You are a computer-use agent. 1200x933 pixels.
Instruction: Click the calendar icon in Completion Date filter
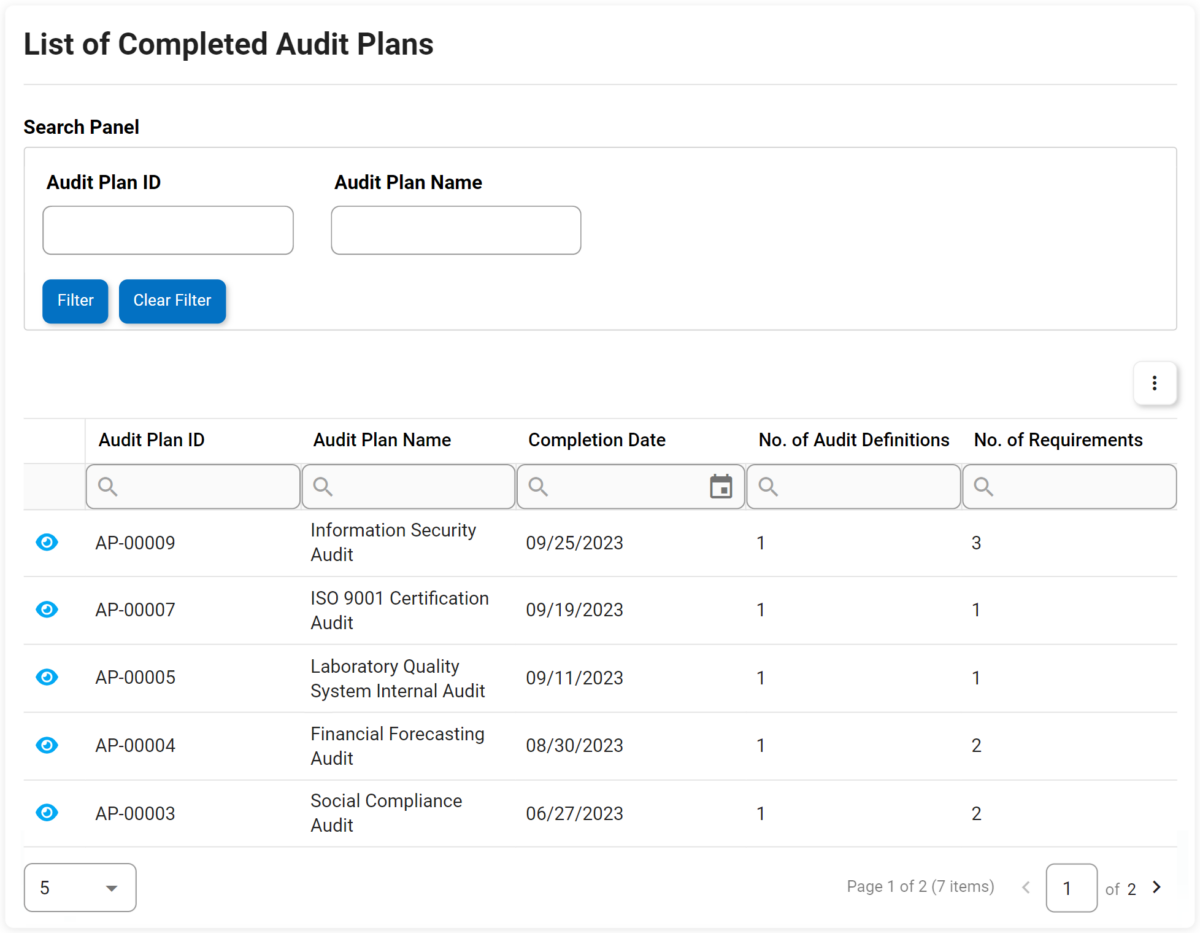(x=721, y=486)
